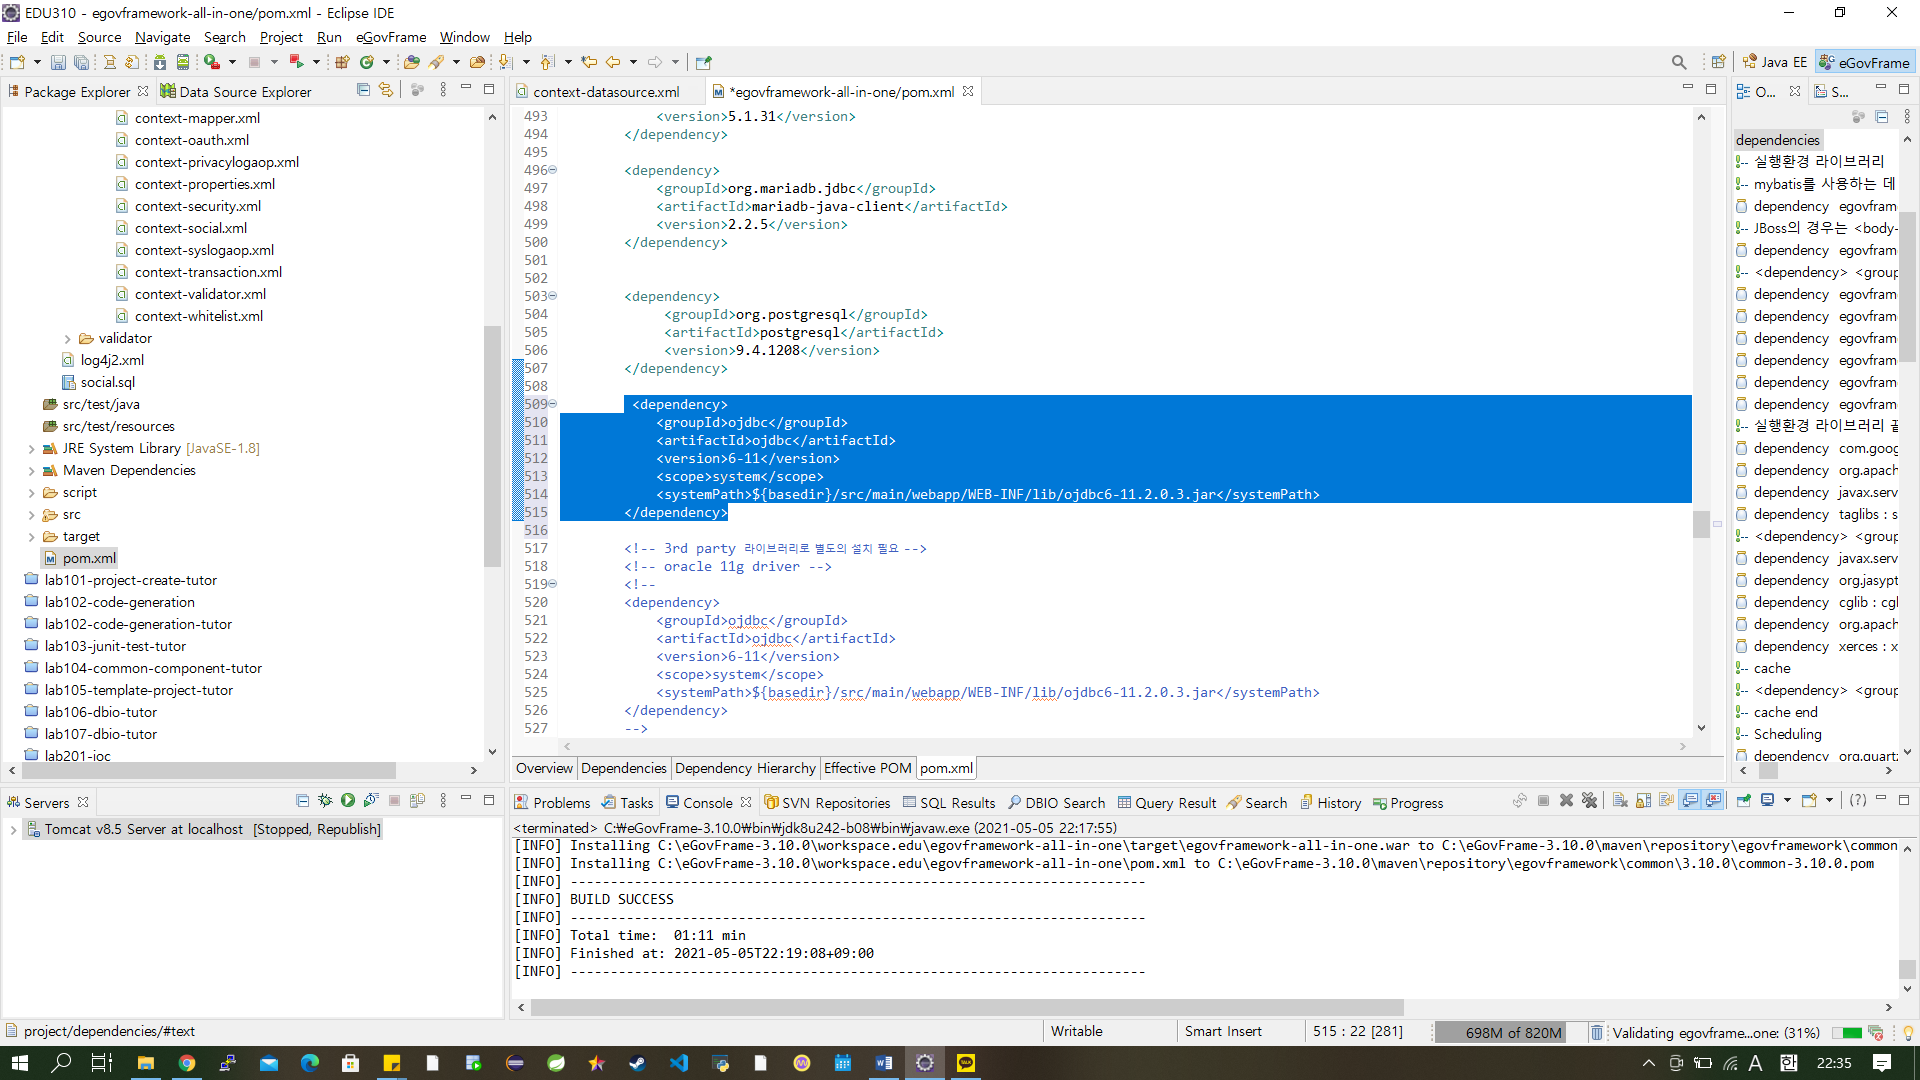Expand JRE System Library node
1920x1080 pixels.
point(31,449)
